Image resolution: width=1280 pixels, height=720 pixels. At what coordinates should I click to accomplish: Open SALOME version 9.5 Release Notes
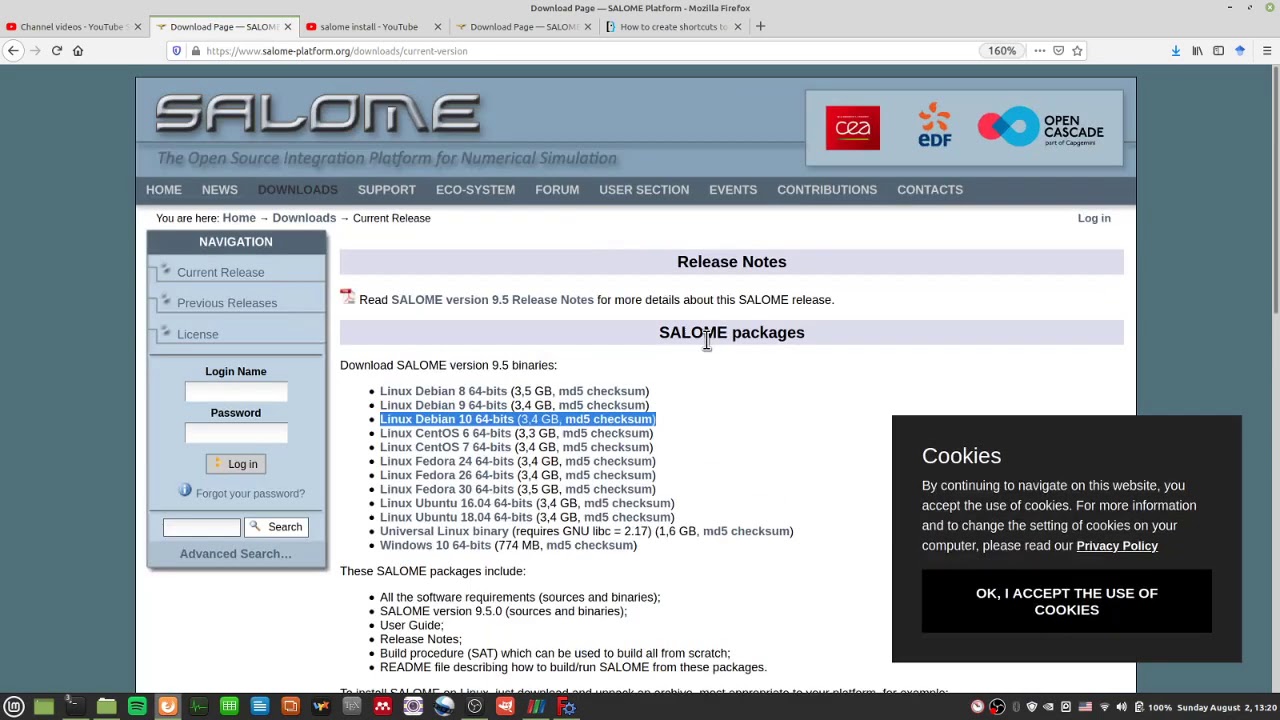point(492,300)
